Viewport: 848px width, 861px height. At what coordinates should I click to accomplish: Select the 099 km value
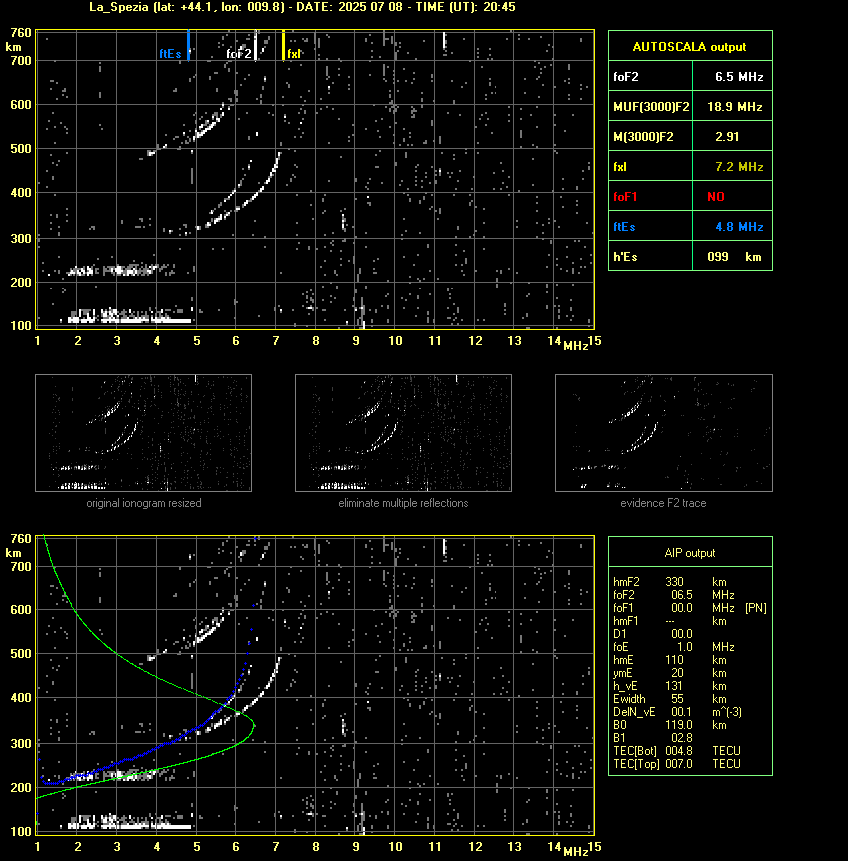(734, 257)
